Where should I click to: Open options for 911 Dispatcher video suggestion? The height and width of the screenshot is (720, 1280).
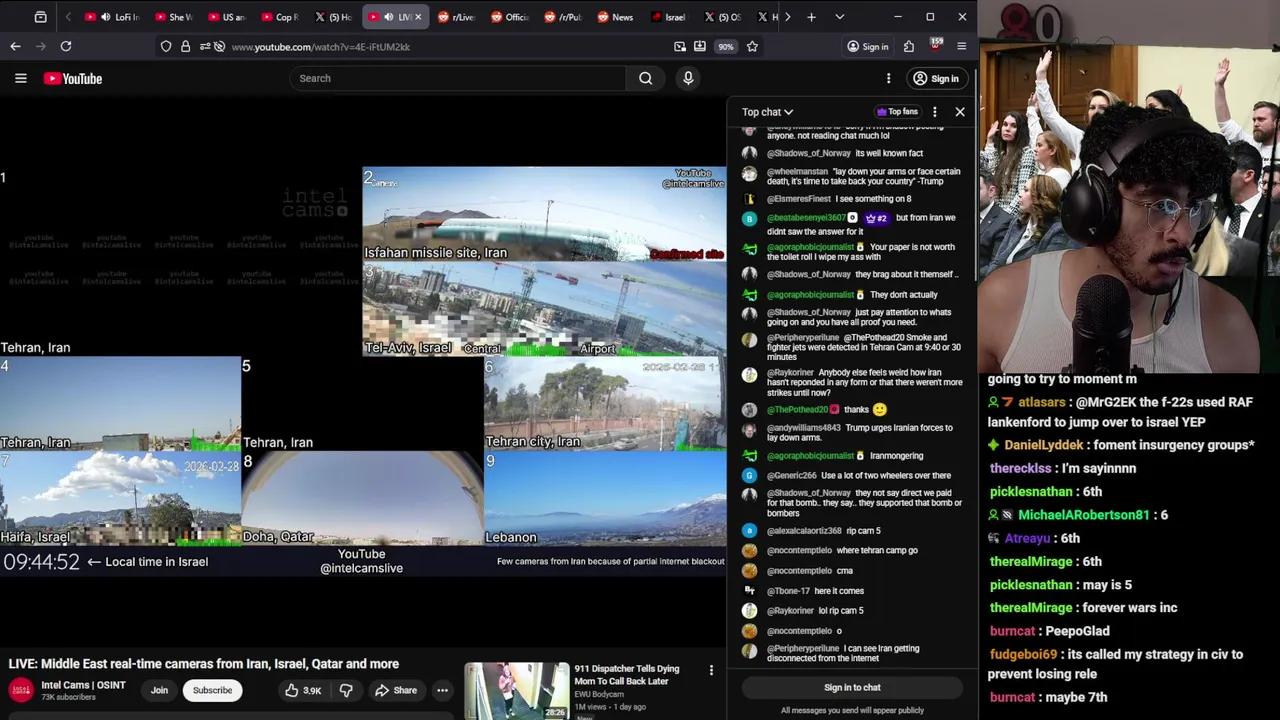[711, 670]
